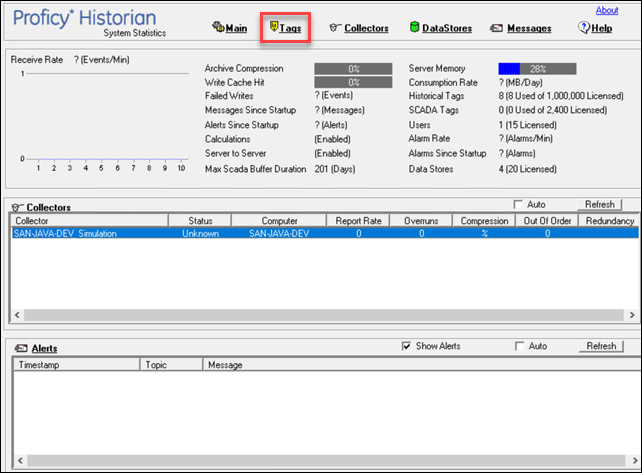
Task: Click the Failed Writes ? (Events) value
Action: click(x=334, y=95)
